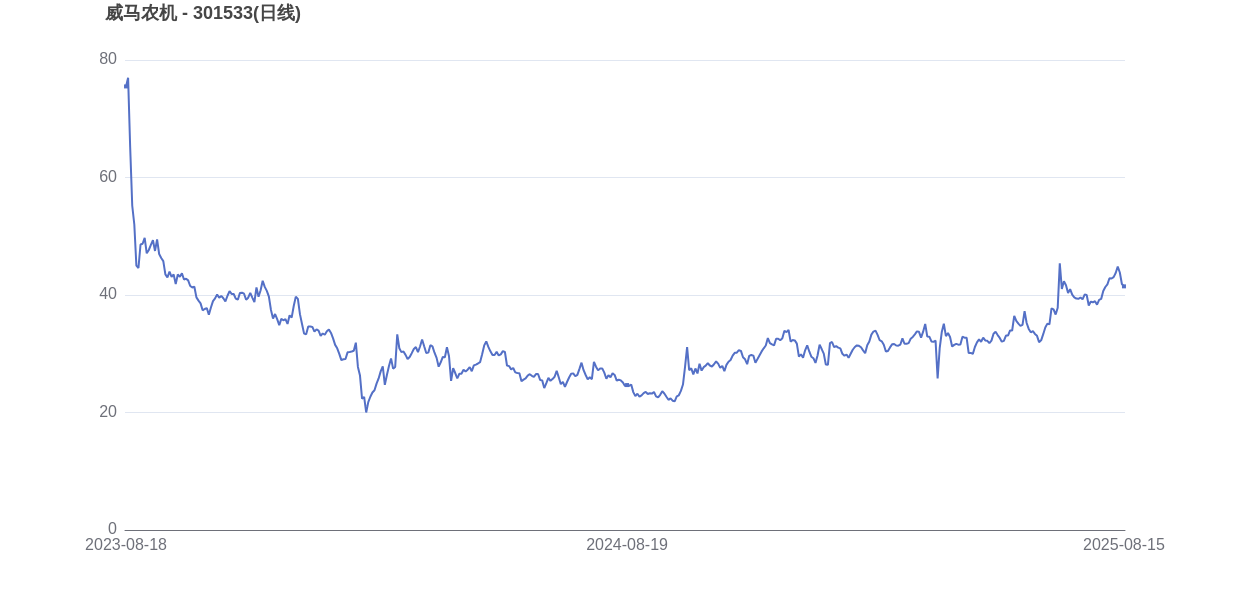
Task: Click the sharp spike above 45 near chart's right
Action: (1060, 265)
